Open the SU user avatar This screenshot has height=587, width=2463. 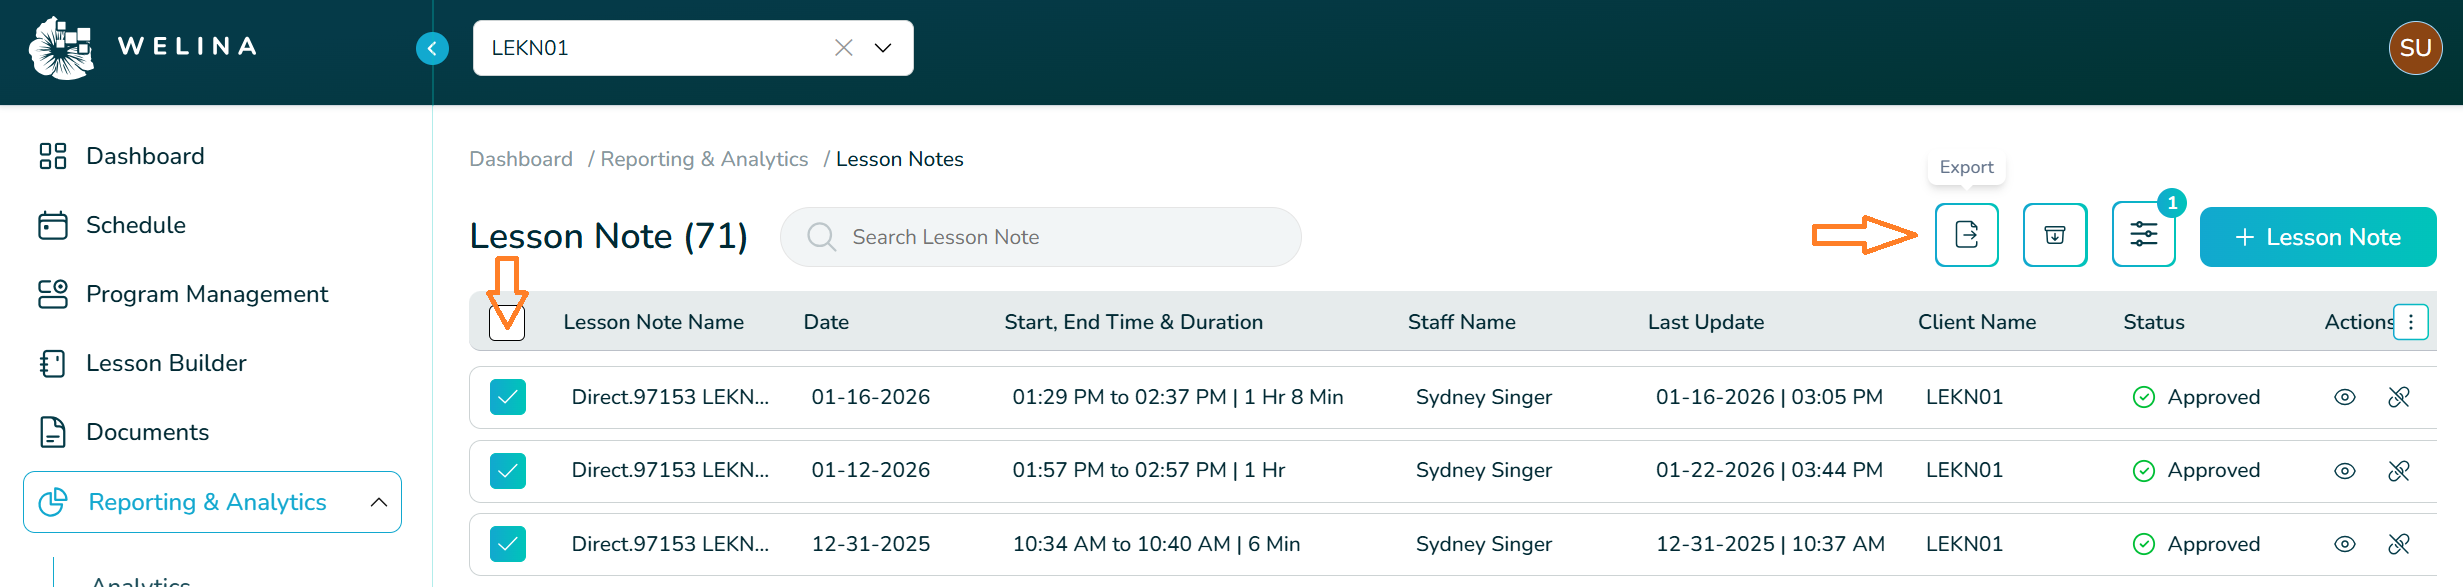(2415, 48)
